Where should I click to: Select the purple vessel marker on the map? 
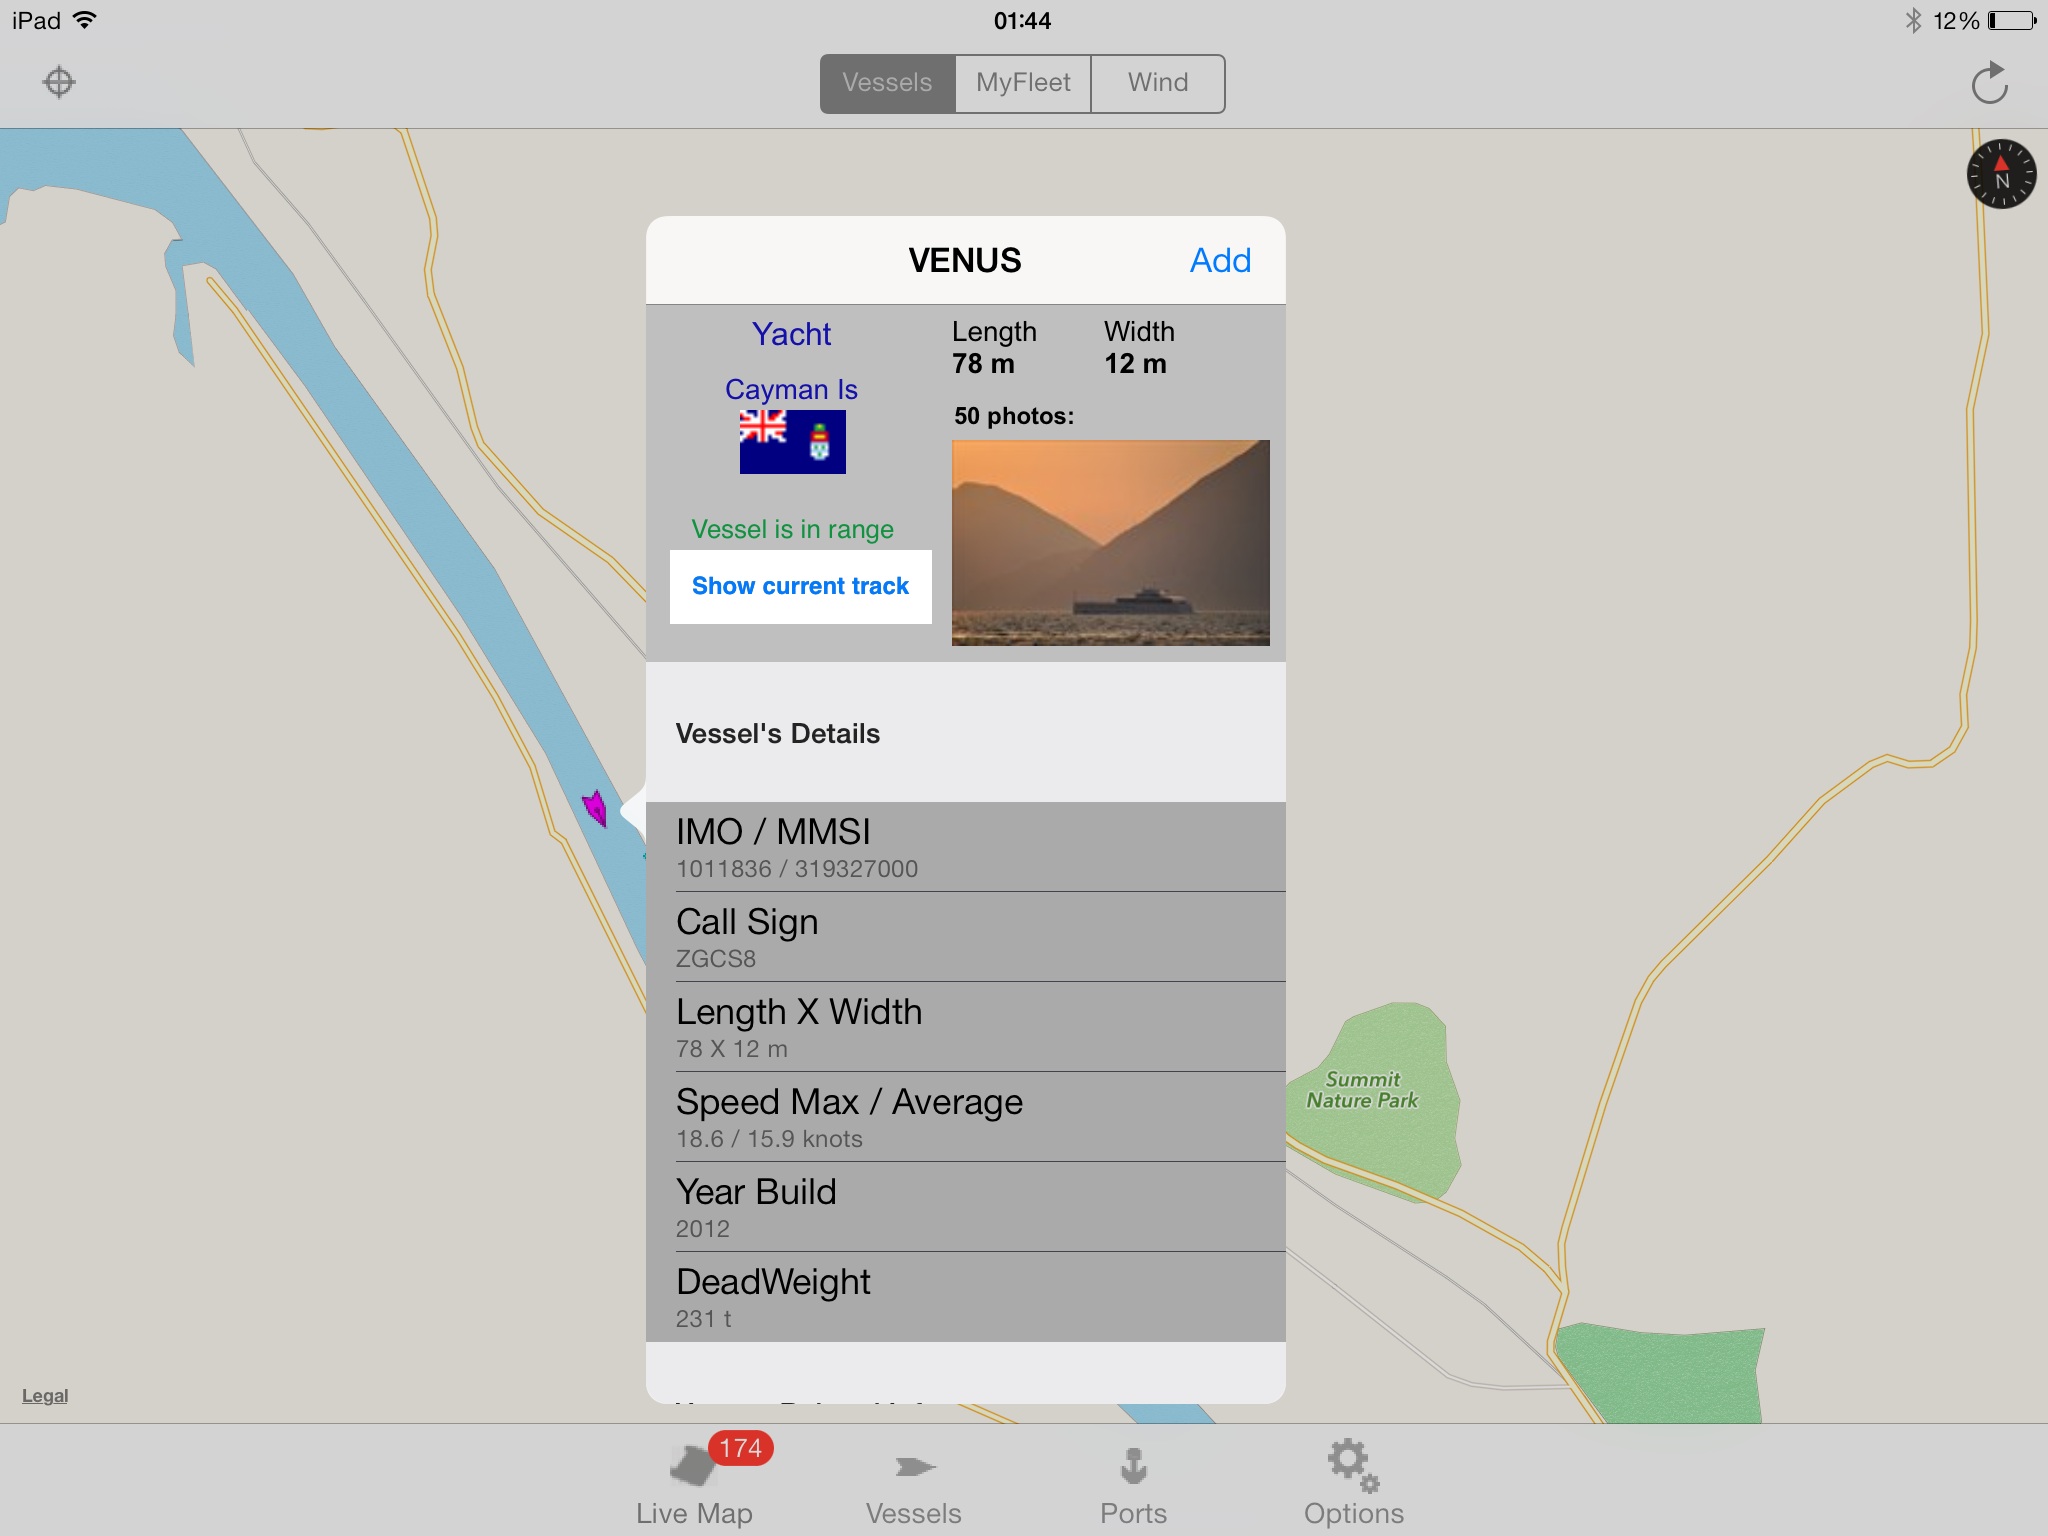click(x=596, y=807)
